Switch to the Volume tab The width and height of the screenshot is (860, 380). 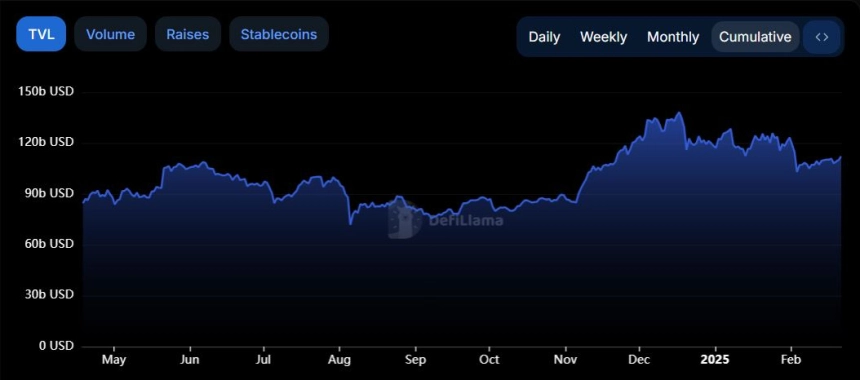point(110,34)
